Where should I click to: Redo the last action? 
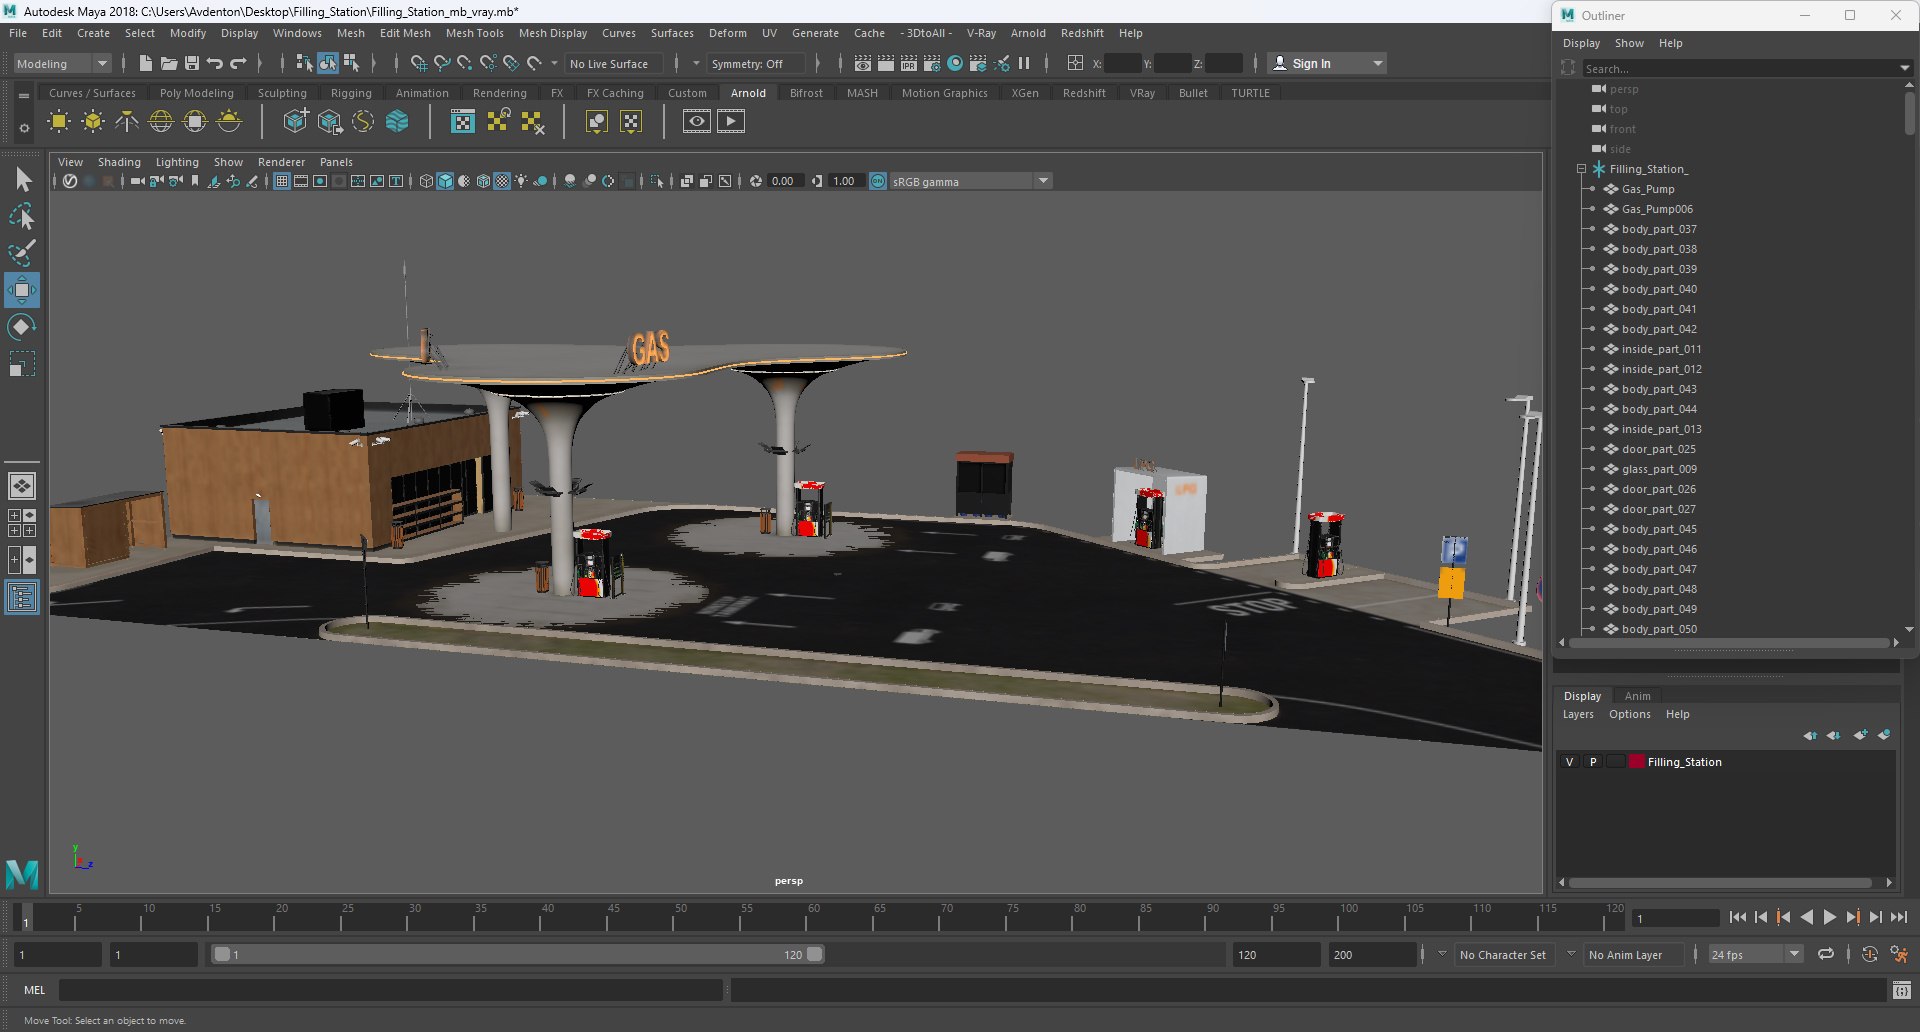[238, 63]
